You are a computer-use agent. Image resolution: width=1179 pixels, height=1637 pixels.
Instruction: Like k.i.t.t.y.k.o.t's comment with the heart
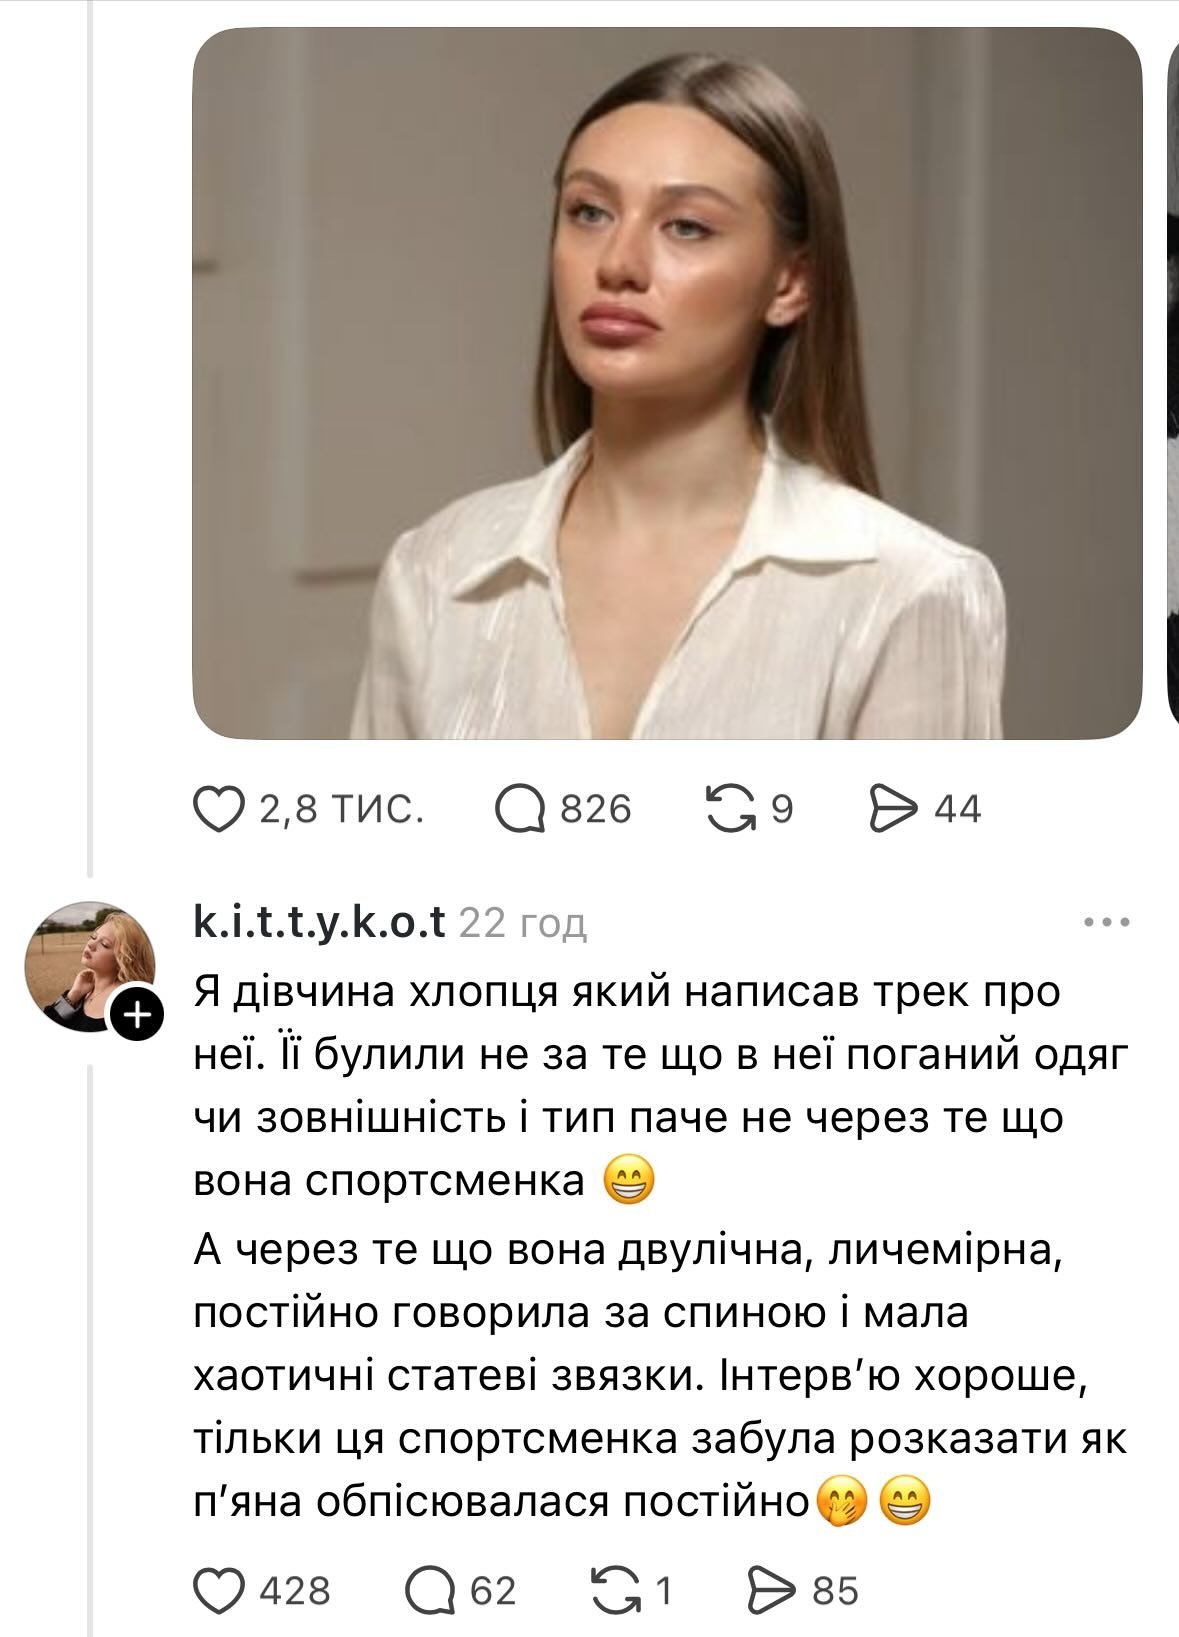[219, 1590]
